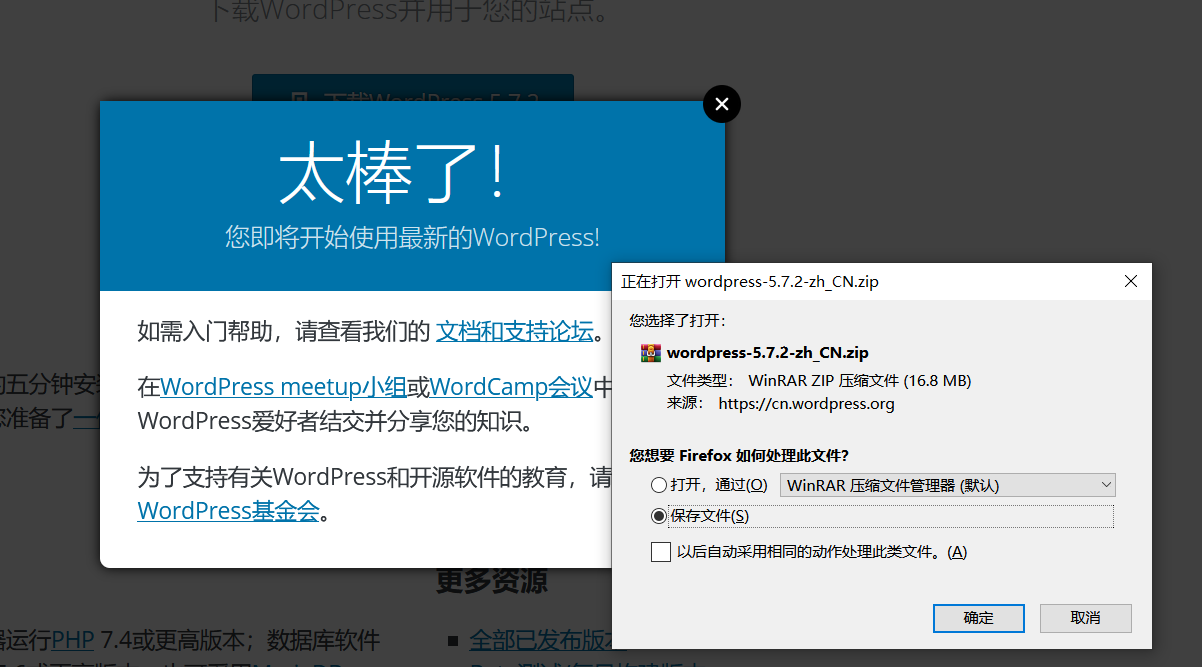Enable 以后自动采用相同的动作处理此类文件 checkbox
This screenshot has width=1202, height=667.
tap(660, 551)
